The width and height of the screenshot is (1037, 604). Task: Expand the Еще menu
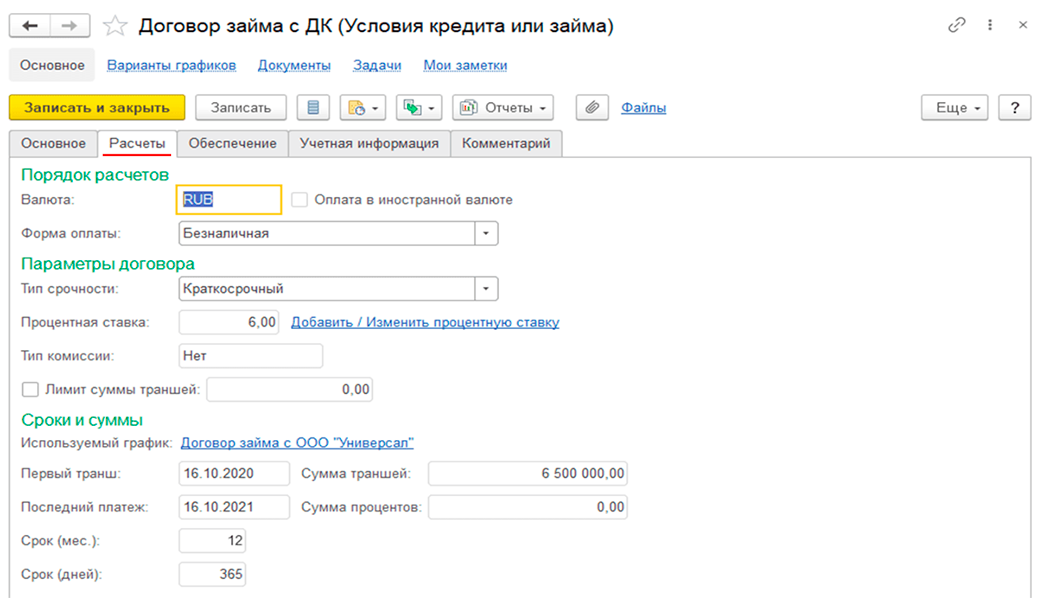tap(954, 108)
